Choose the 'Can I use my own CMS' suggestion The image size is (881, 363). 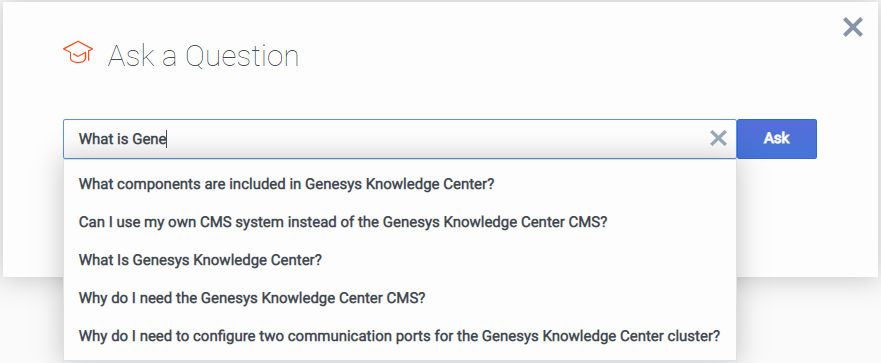point(399,222)
